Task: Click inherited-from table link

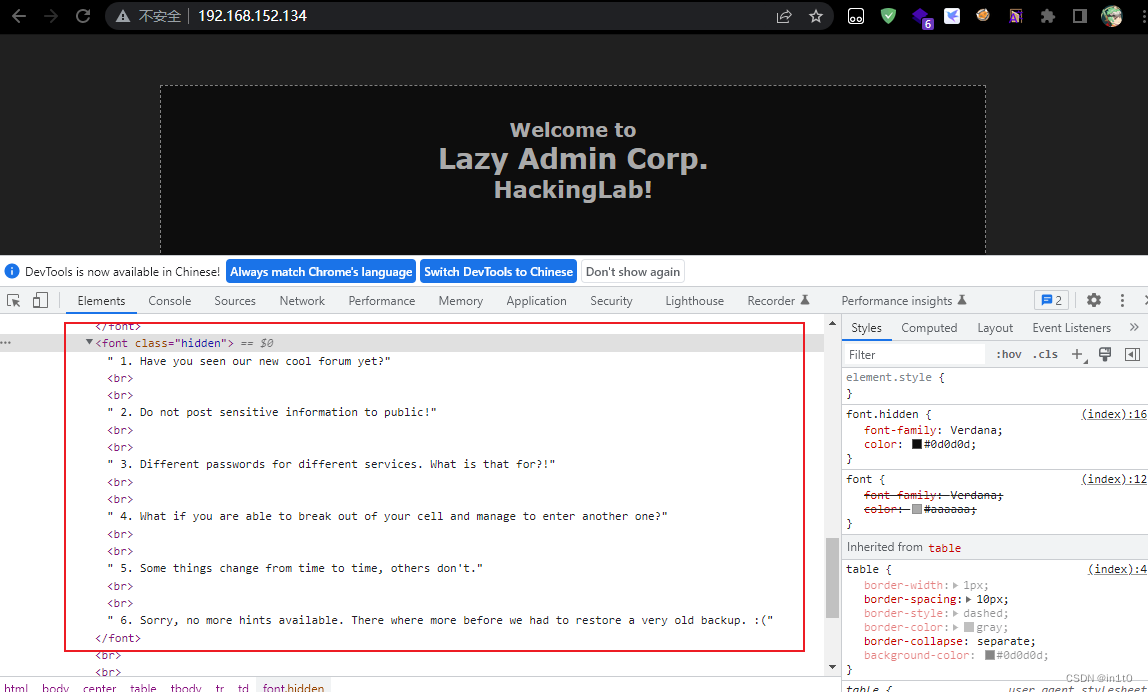Action: 944,548
